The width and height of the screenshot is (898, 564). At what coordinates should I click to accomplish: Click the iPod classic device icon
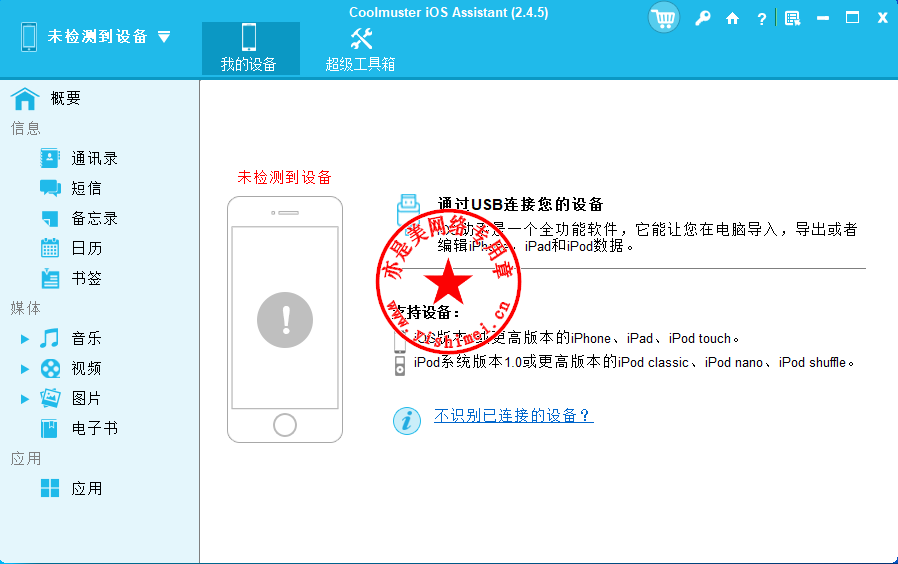click(x=400, y=365)
